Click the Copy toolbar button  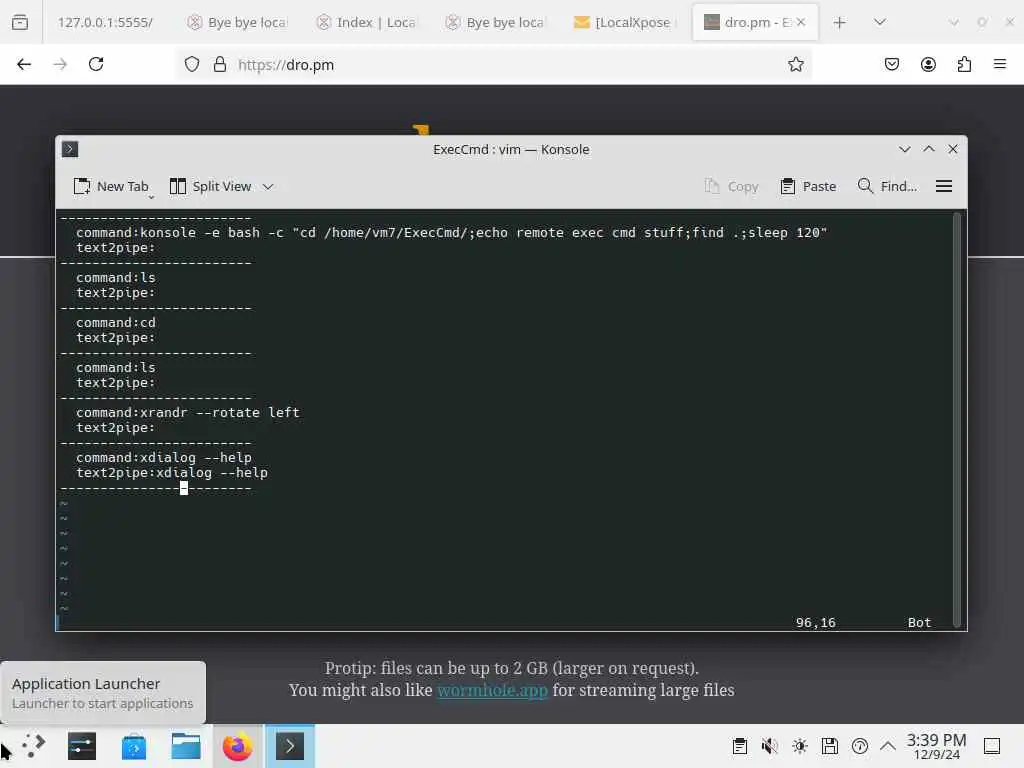(x=731, y=187)
